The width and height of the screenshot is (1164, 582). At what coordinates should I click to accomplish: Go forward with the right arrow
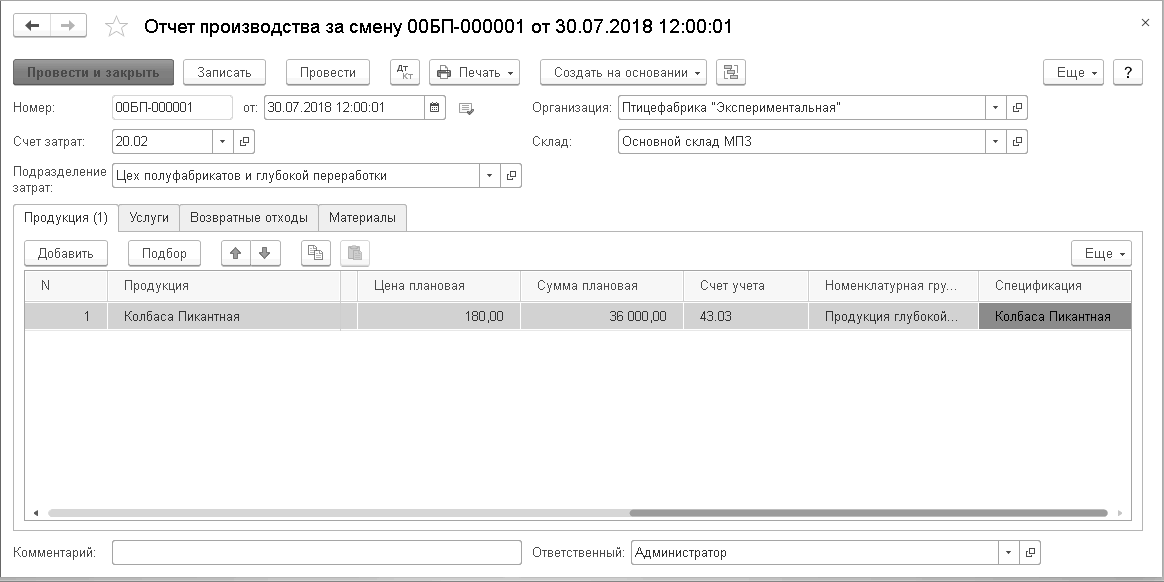click(x=68, y=26)
